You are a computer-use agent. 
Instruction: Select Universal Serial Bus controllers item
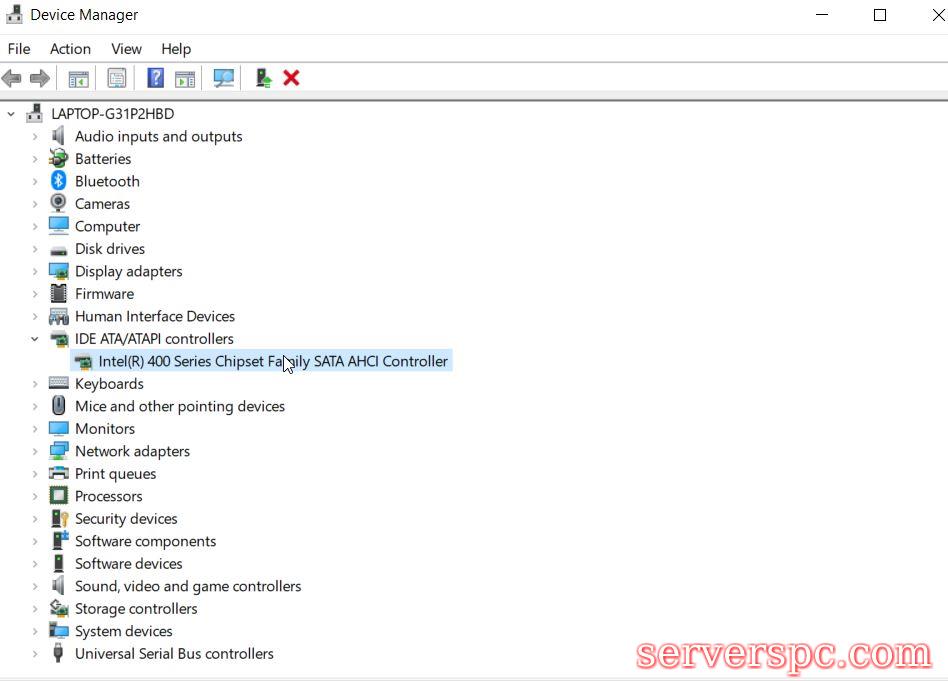174,654
